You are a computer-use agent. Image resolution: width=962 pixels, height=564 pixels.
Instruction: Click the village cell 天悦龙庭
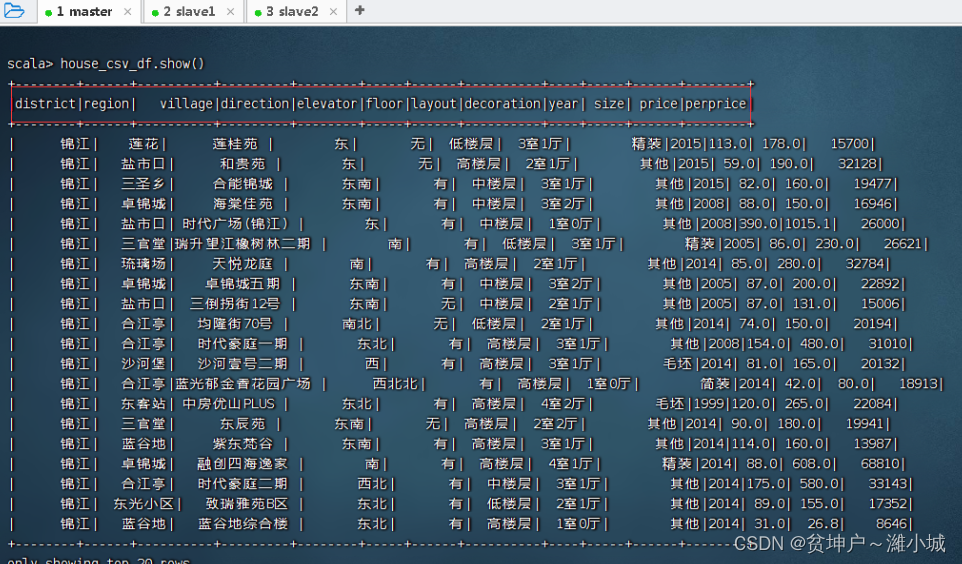(242, 264)
